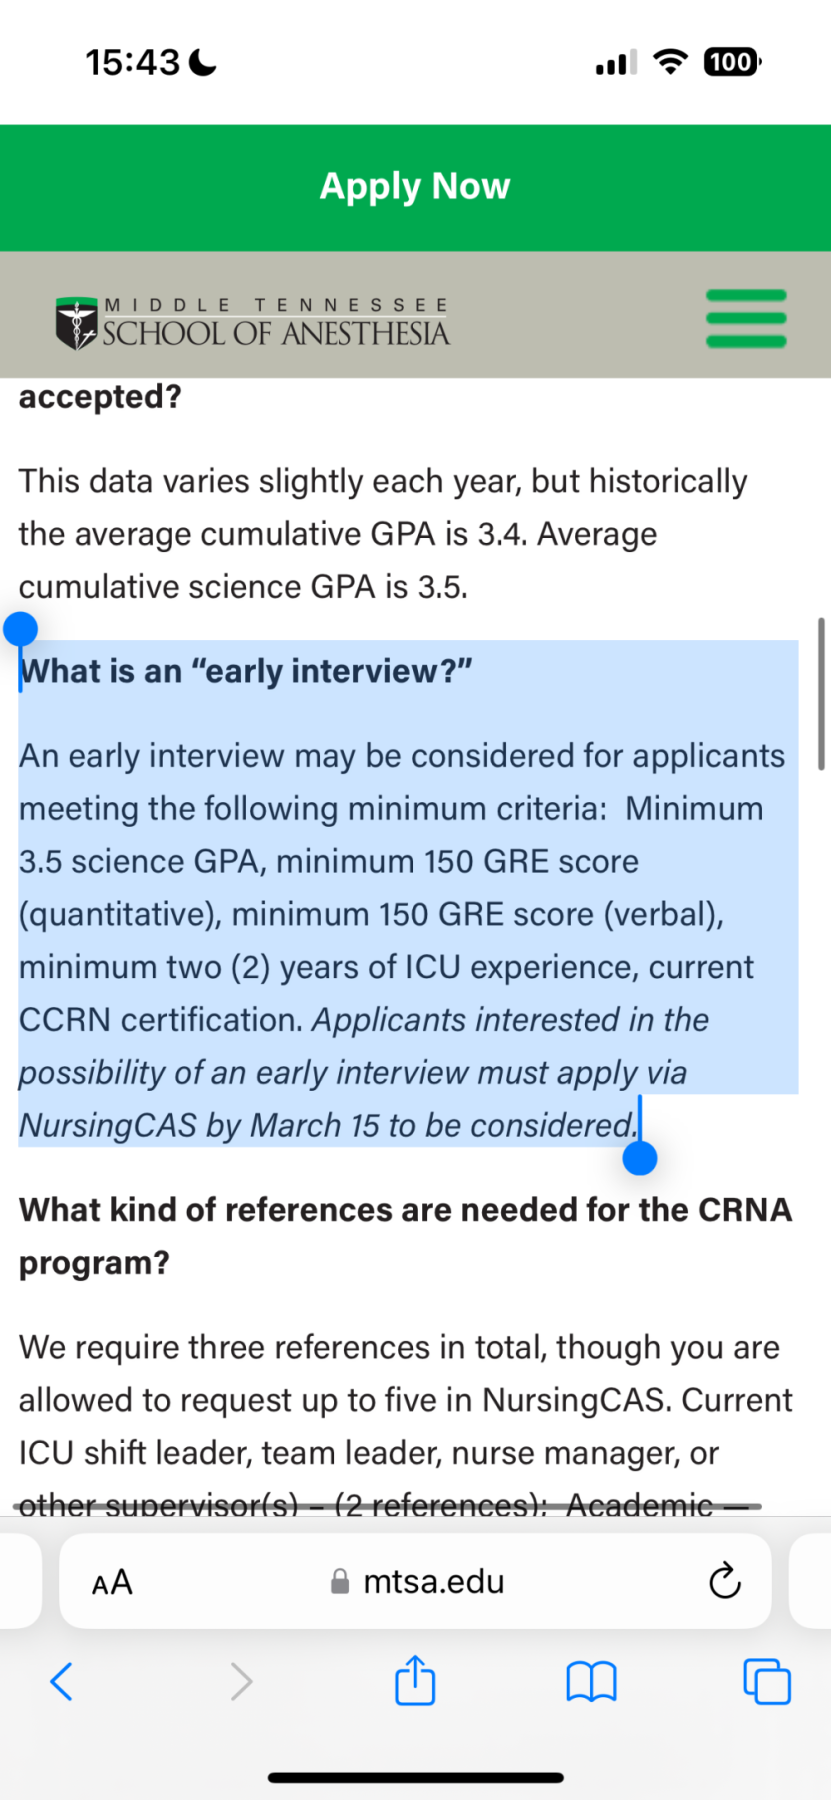Show open tabs in Safari
The height and width of the screenshot is (1800, 831).
[x=767, y=1681]
